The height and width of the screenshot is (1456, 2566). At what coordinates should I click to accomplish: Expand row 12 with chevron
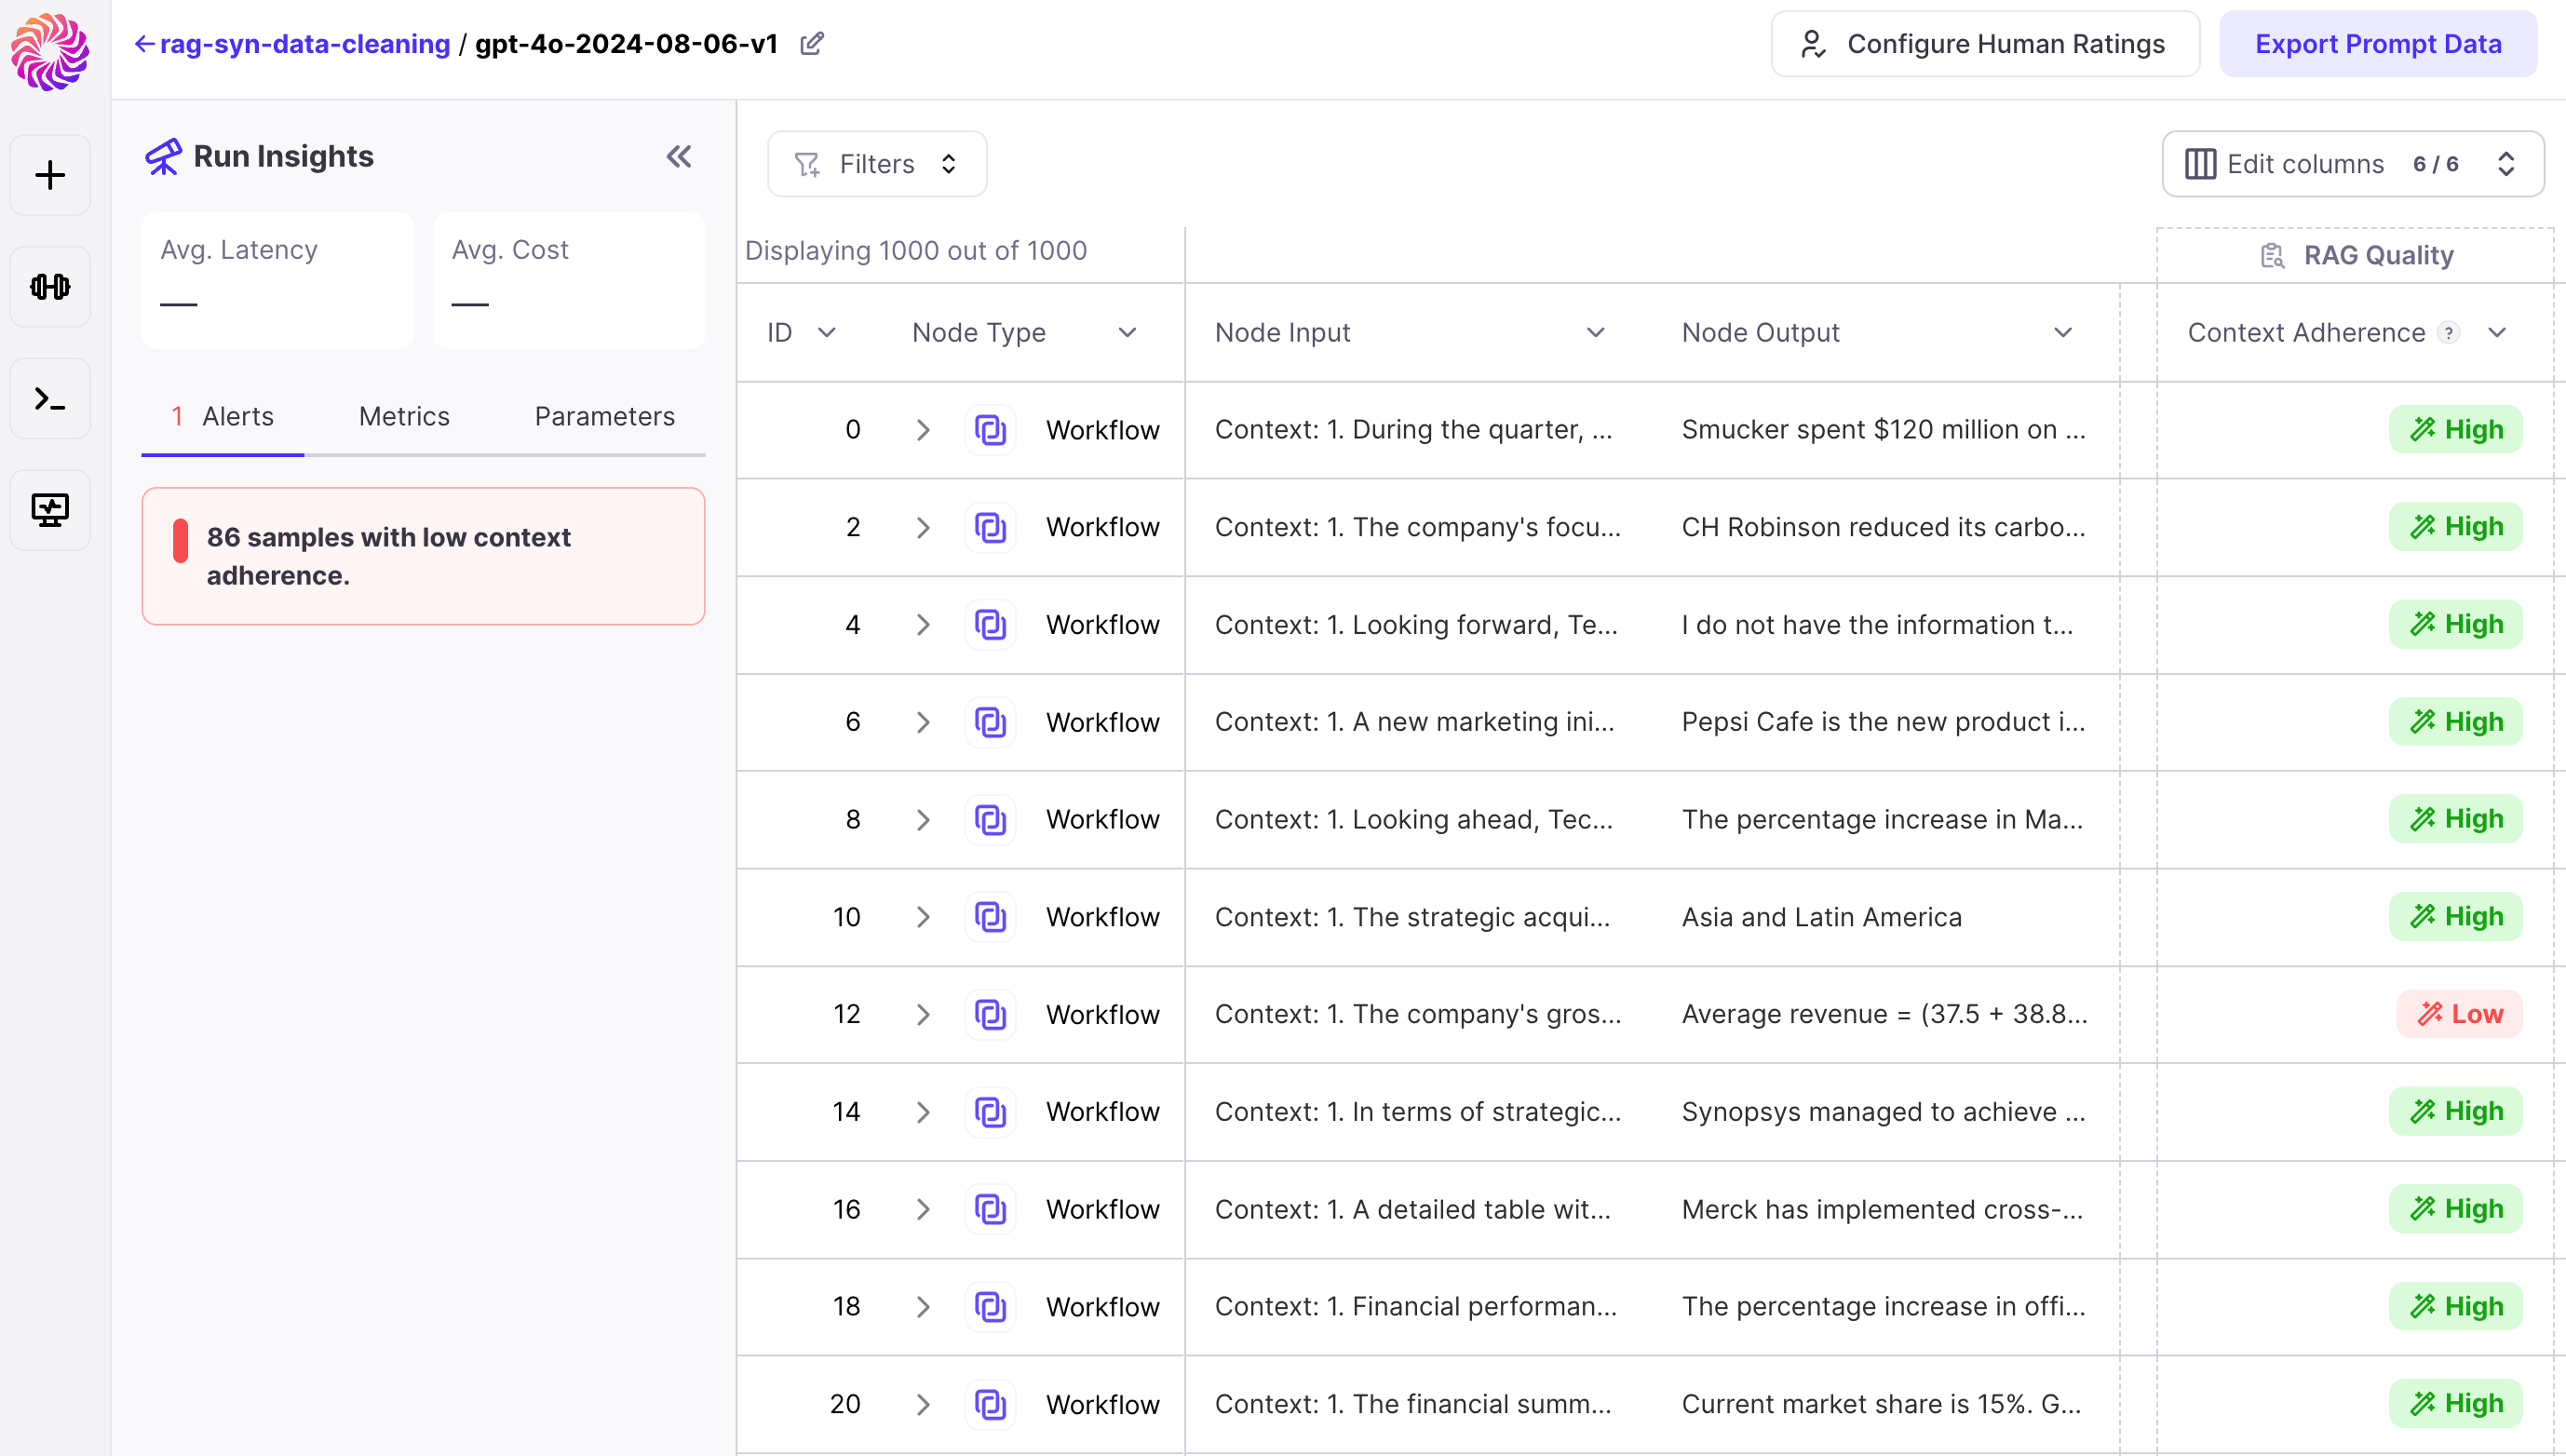click(923, 1015)
